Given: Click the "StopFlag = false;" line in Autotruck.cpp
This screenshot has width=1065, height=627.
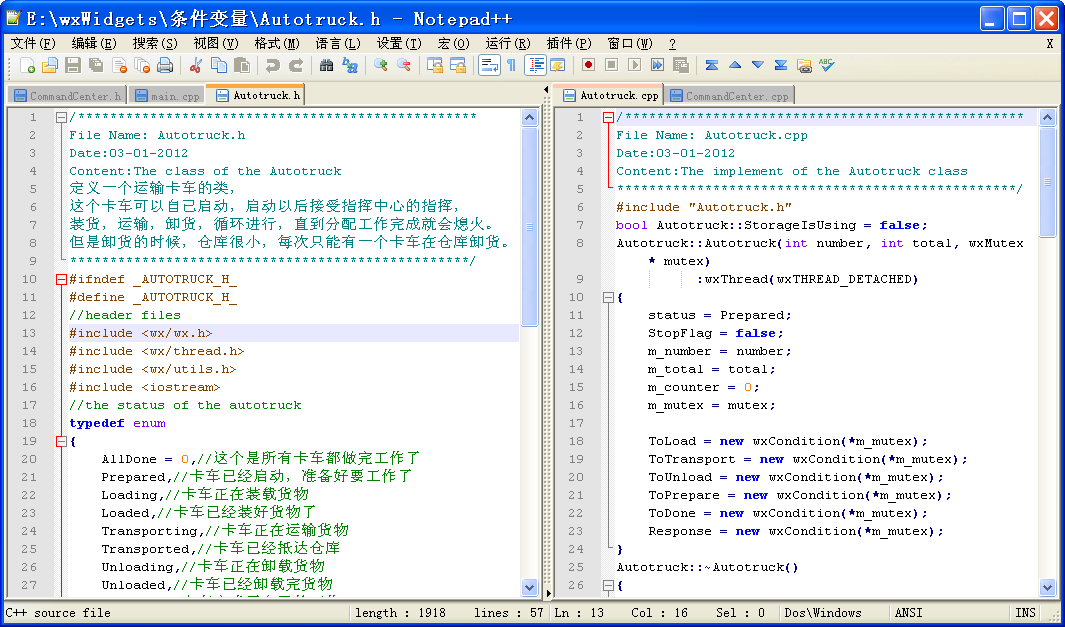Looking at the screenshot, I should click(716, 334).
